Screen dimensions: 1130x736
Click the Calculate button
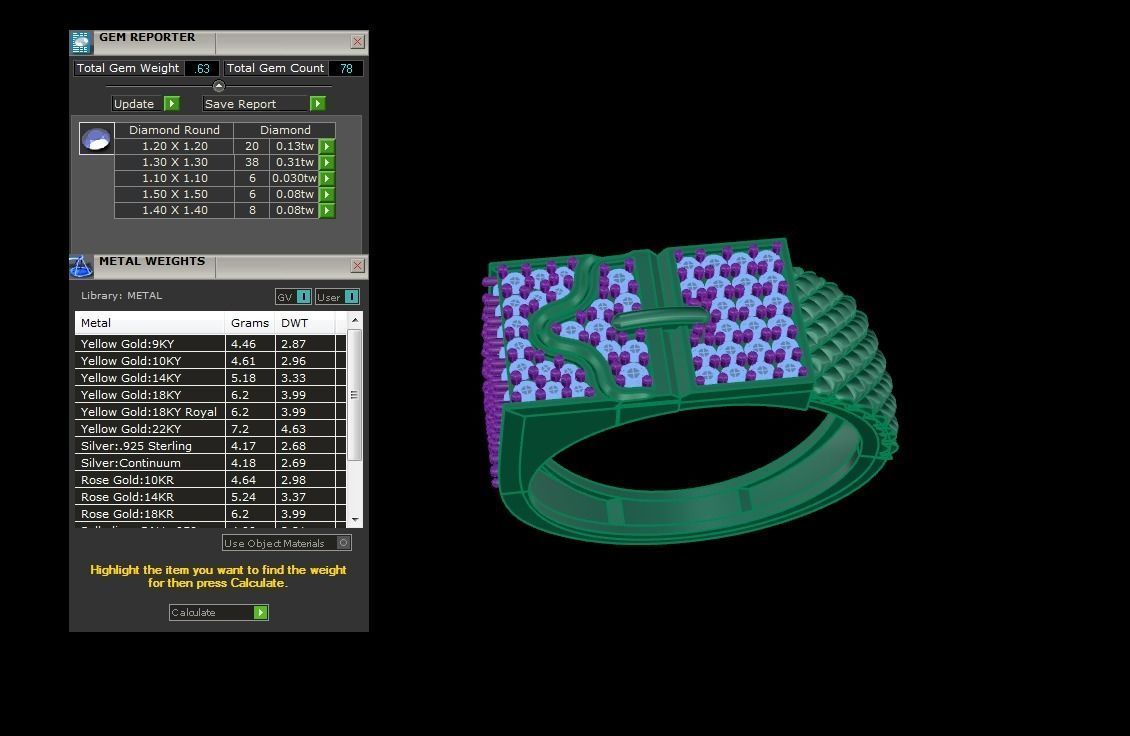click(218, 612)
